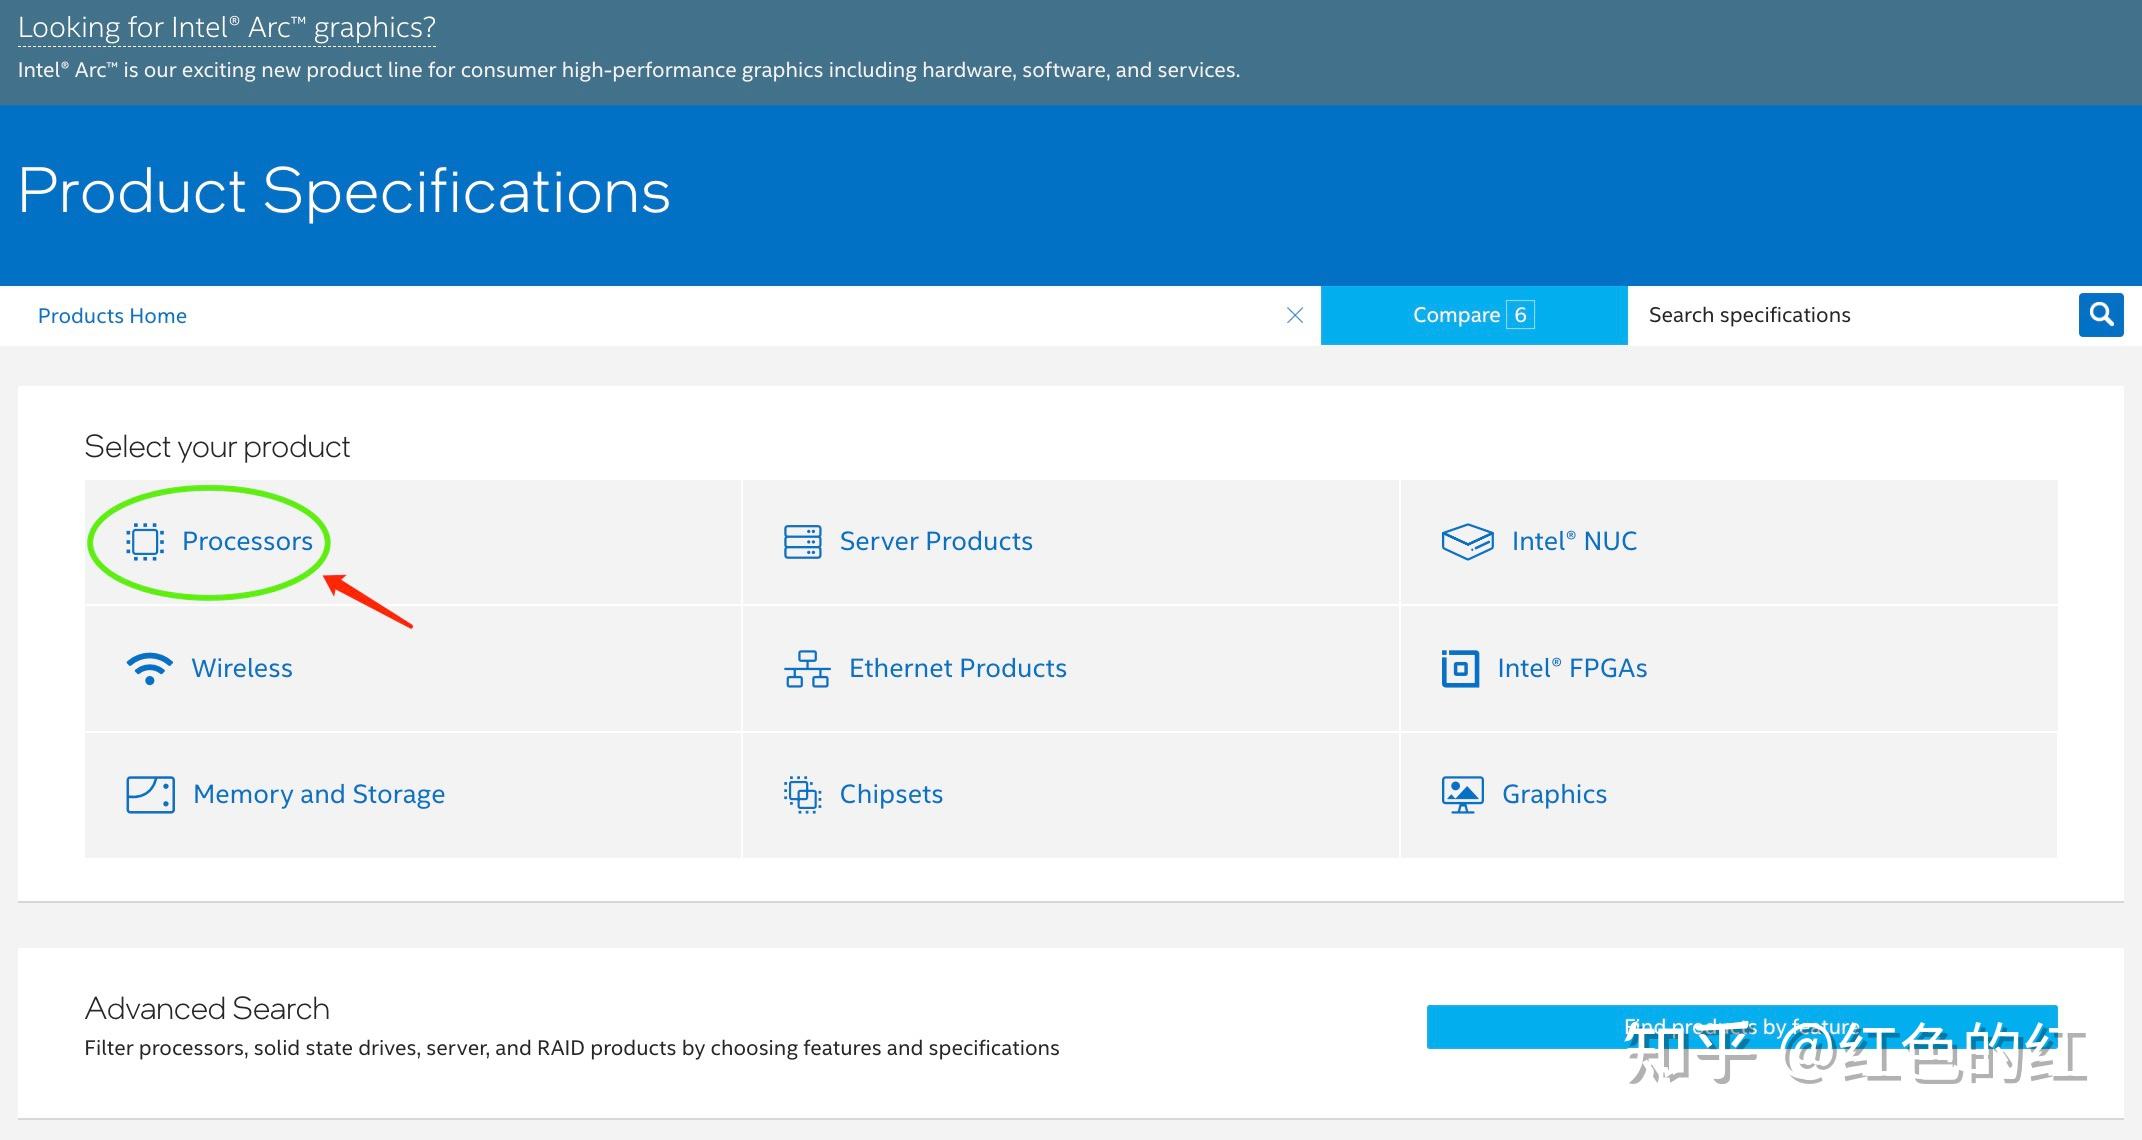2142x1140 pixels.
Task: Open the Server Products link
Action: pyautogui.click(x=935, y=541)
